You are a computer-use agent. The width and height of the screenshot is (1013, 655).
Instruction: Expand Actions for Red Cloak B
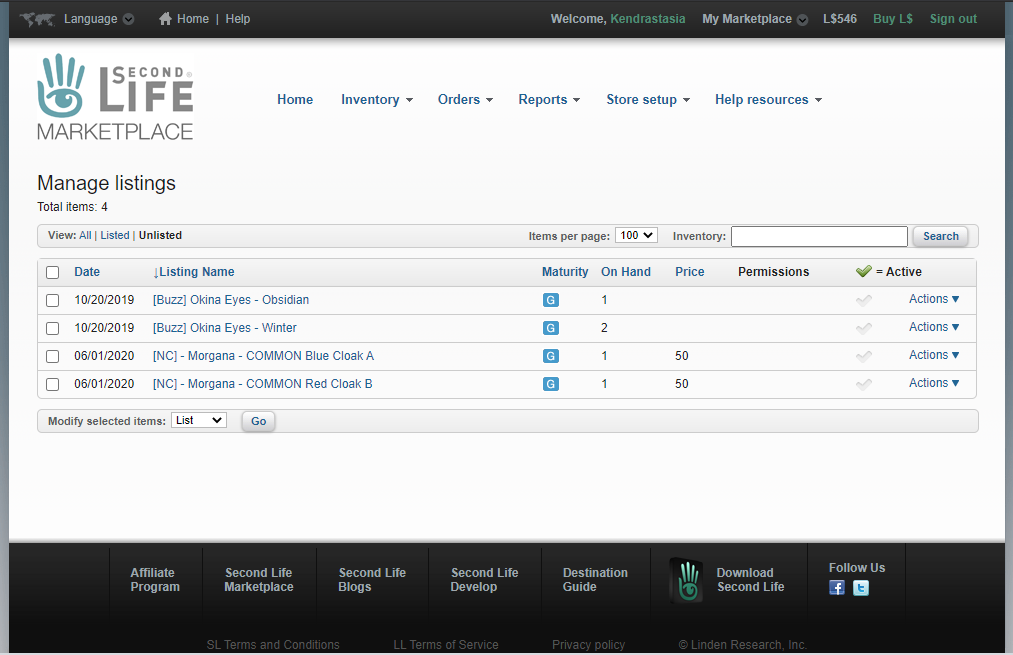tap(934, 383)
